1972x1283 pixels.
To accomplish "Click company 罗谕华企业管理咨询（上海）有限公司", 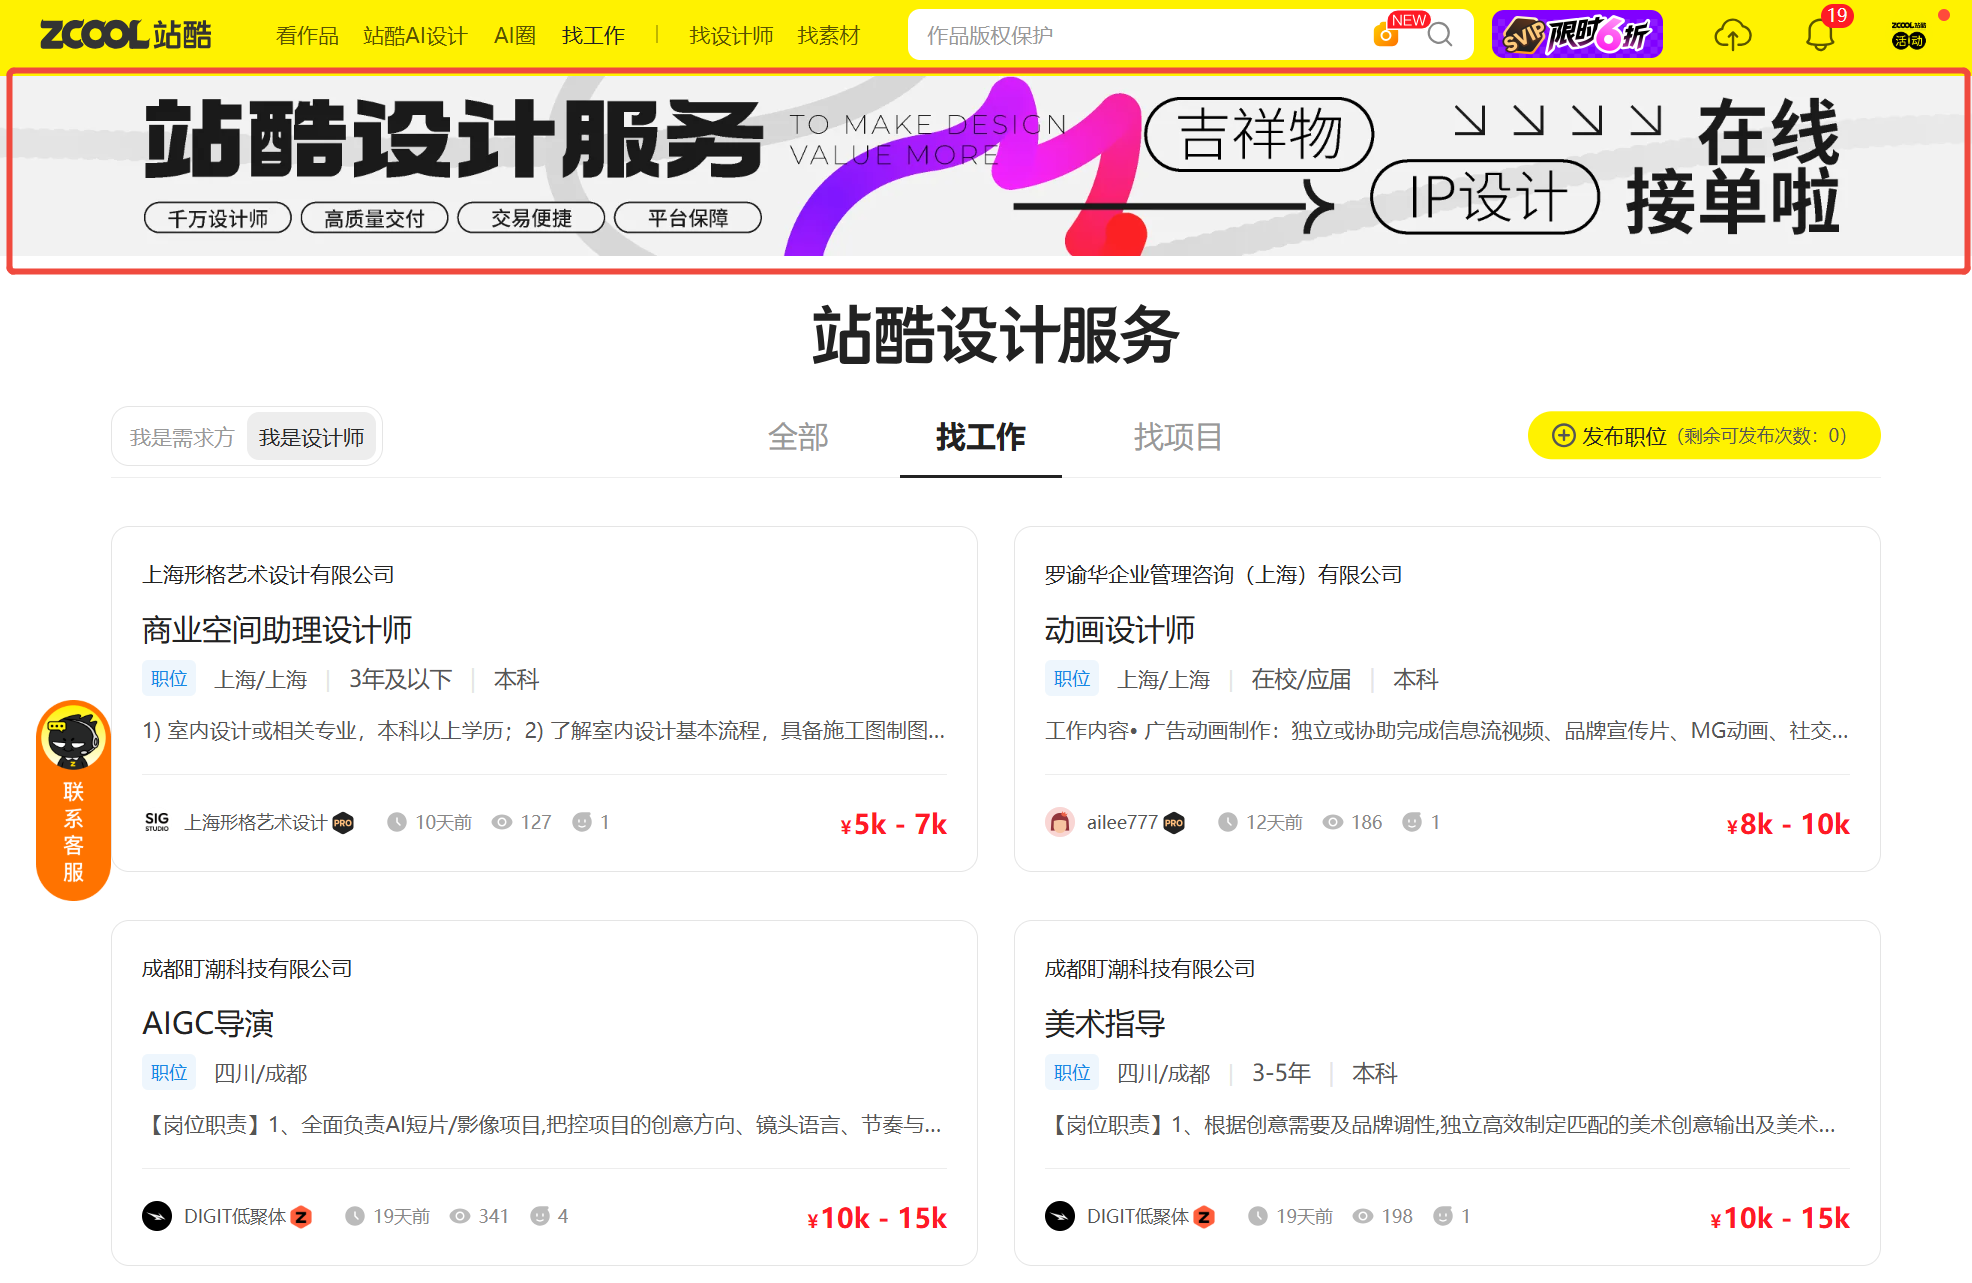I will point(1224,575).
